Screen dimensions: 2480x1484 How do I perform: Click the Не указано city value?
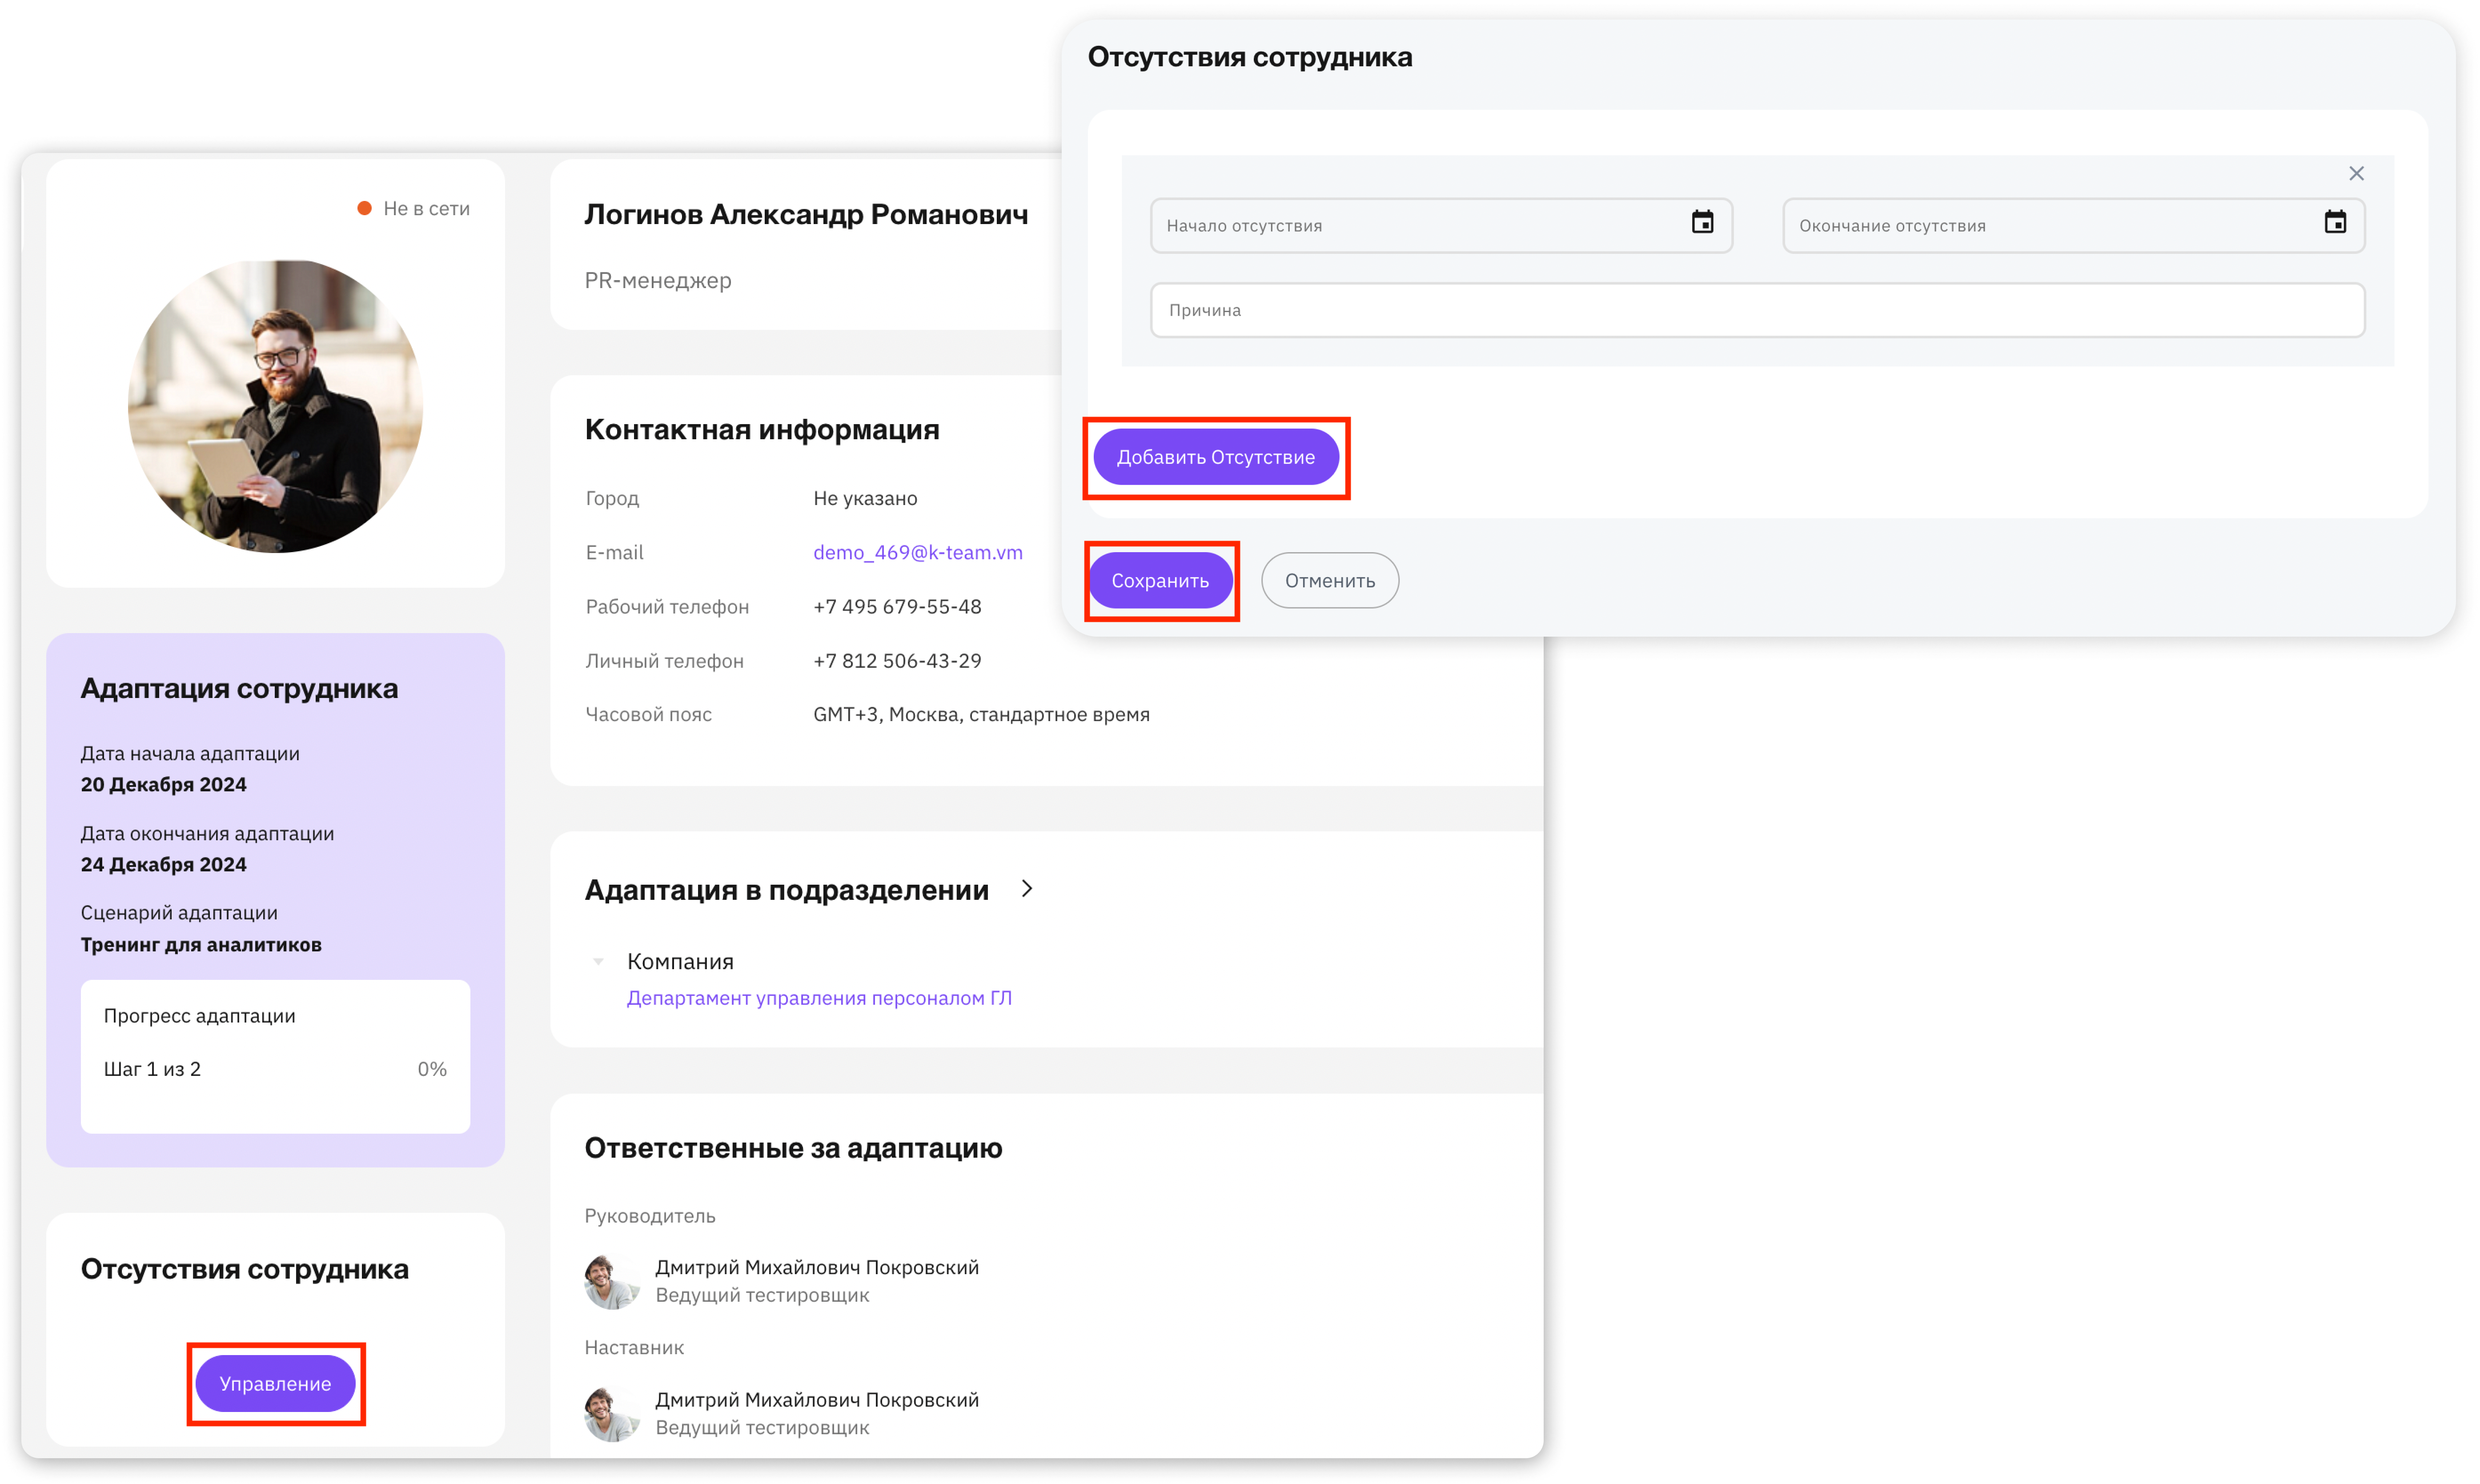tap(865, 498)
